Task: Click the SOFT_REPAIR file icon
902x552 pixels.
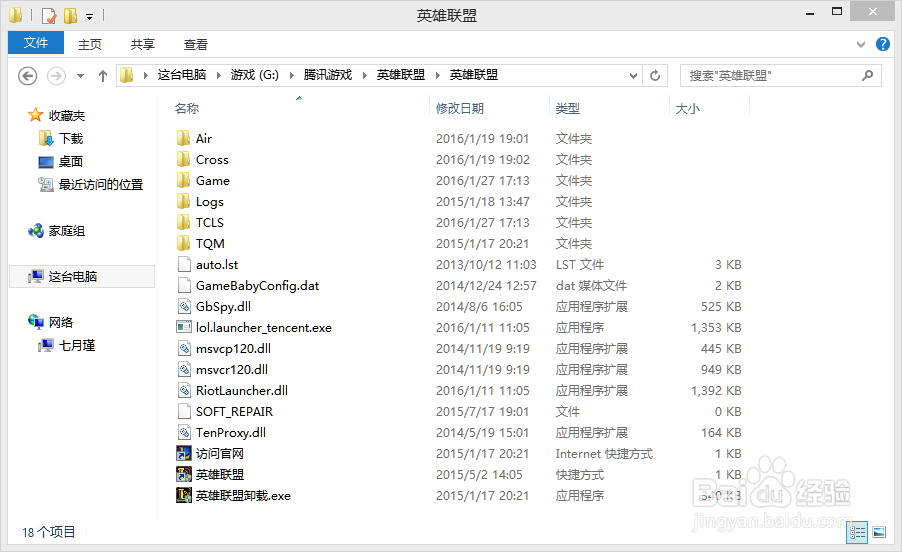Action: [184, 411]
